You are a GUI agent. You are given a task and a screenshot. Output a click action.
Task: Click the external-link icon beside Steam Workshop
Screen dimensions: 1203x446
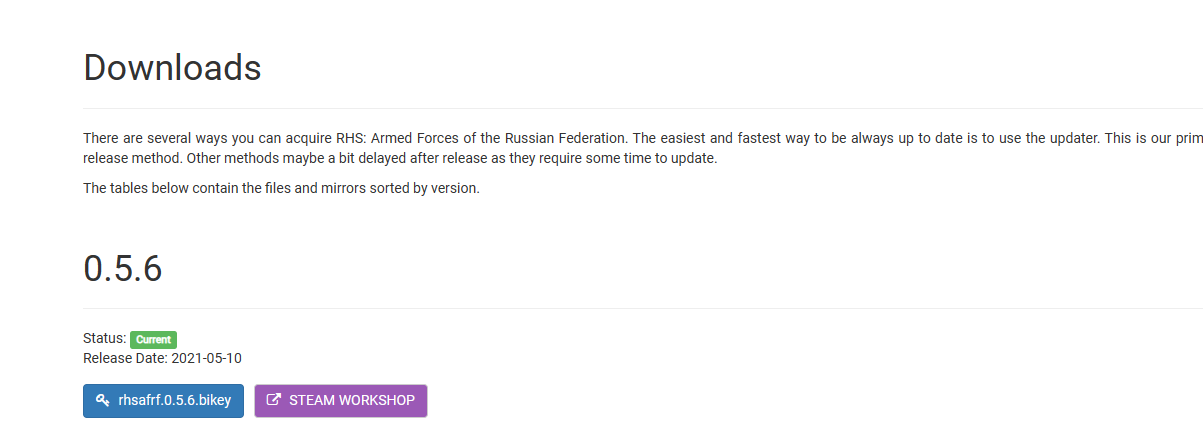273,401
